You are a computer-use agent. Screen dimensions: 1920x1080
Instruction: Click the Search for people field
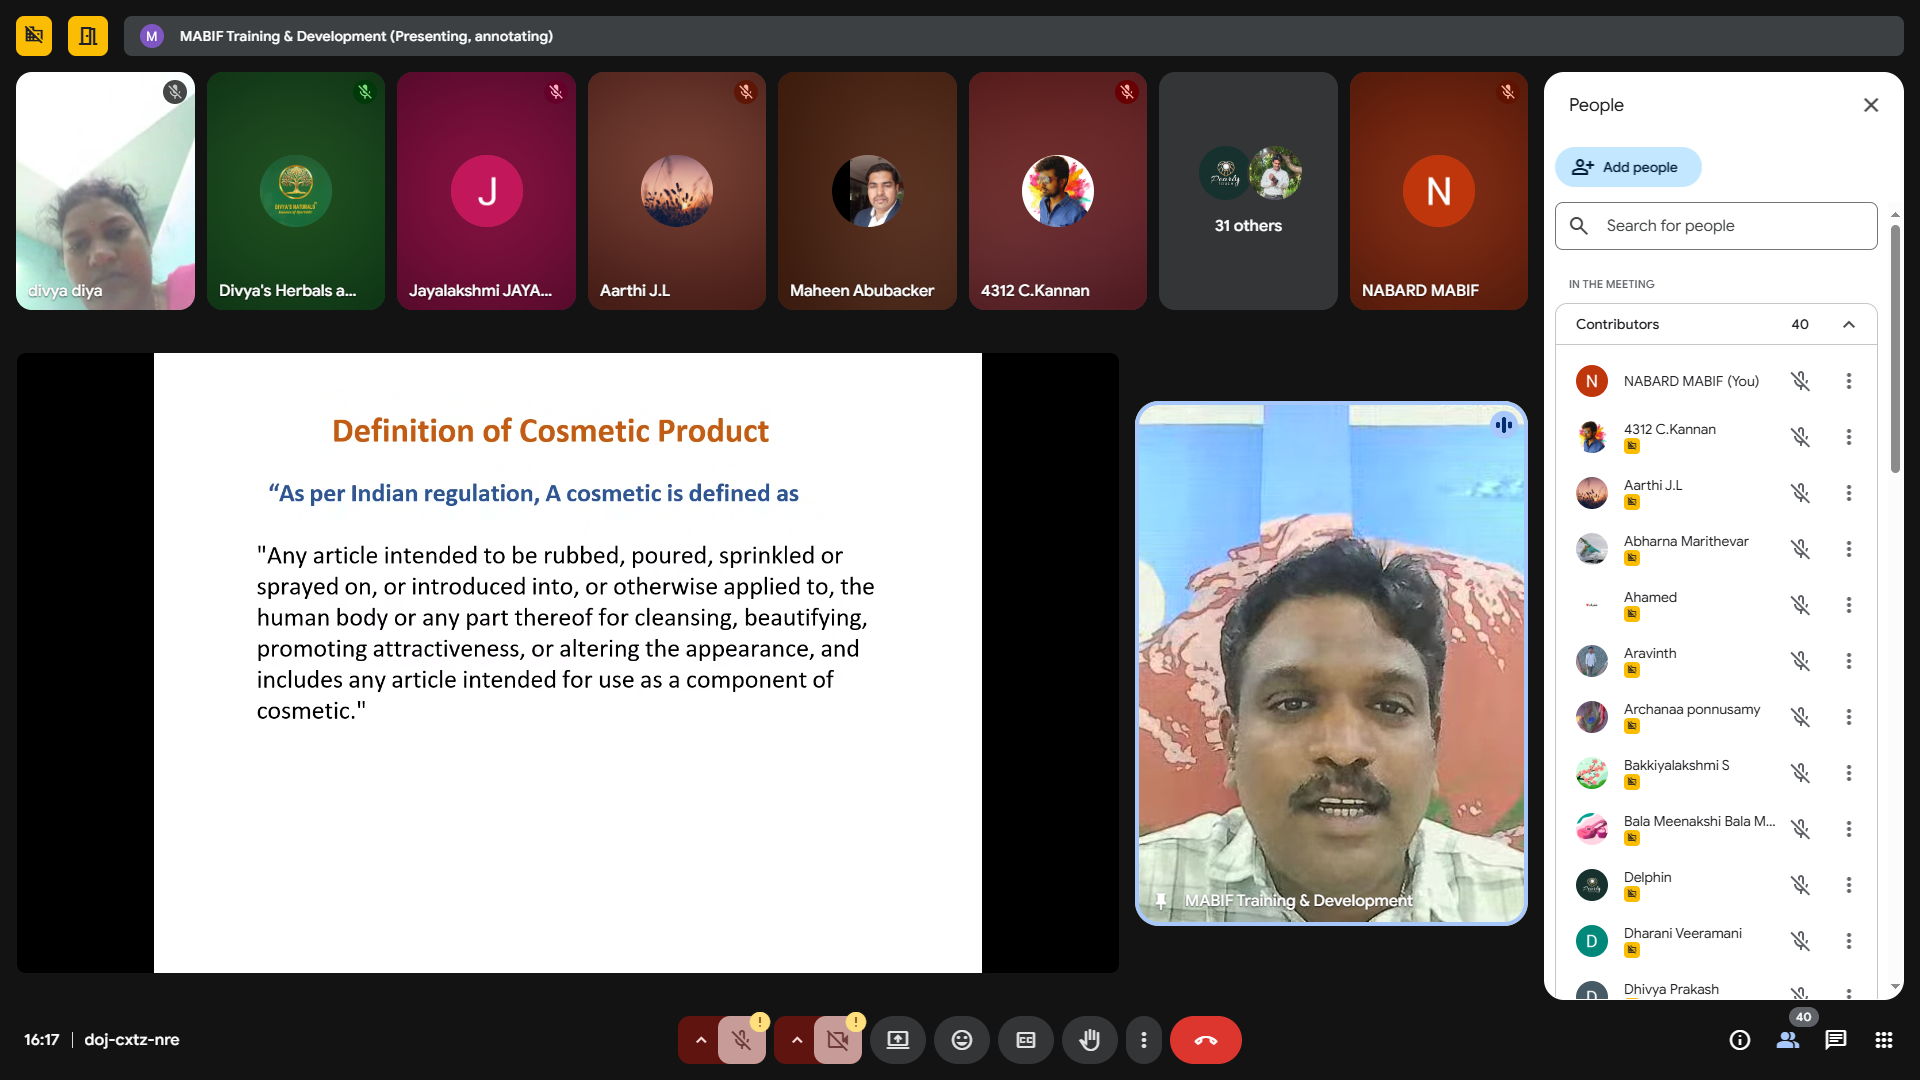[1715, 226]
